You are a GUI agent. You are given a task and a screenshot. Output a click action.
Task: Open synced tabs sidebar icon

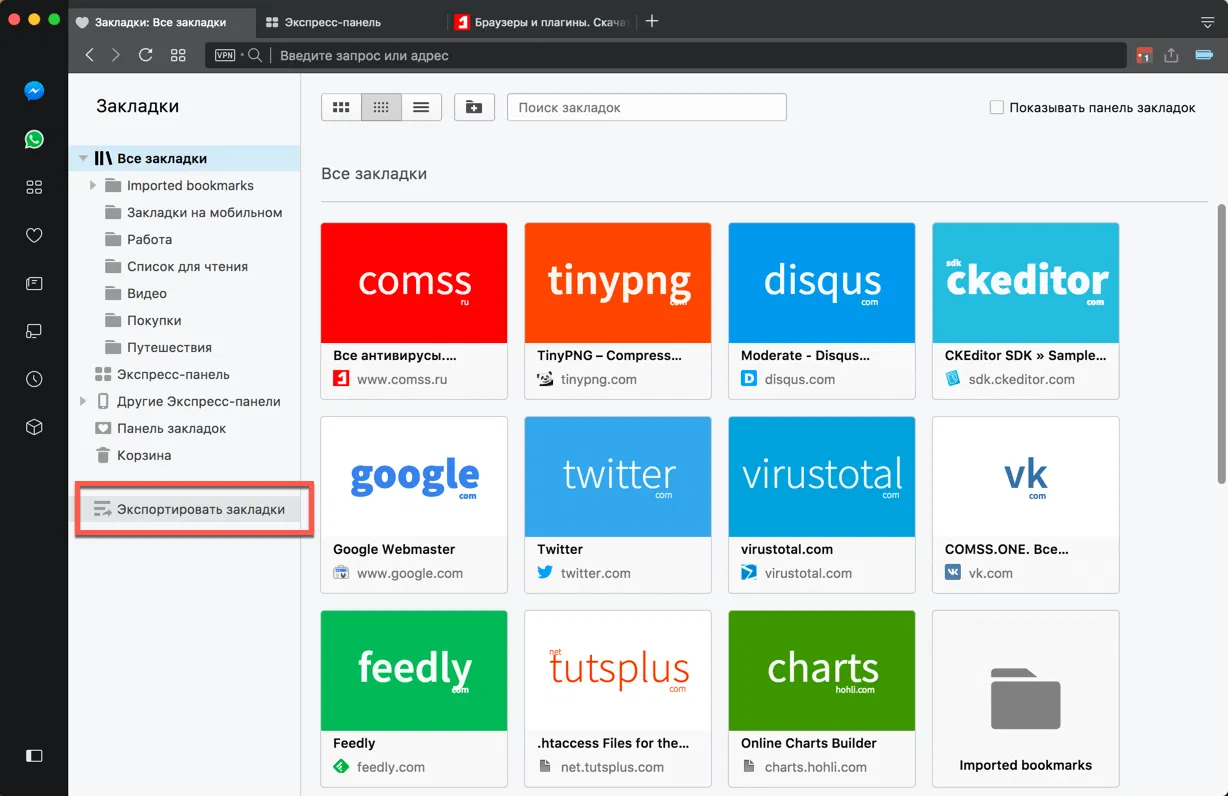pyautogui.click(x=34, y=331)
